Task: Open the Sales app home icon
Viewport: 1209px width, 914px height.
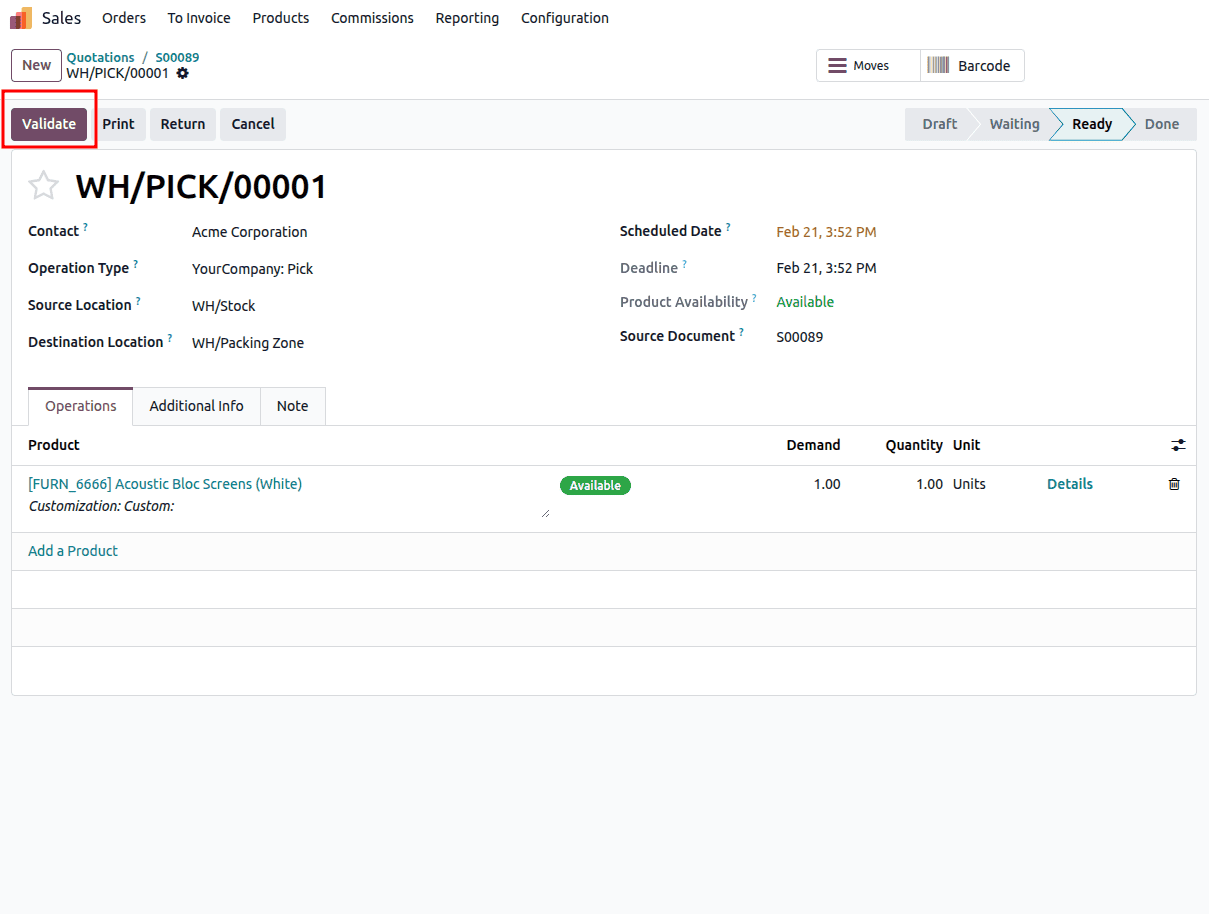Action: [21, 18]
